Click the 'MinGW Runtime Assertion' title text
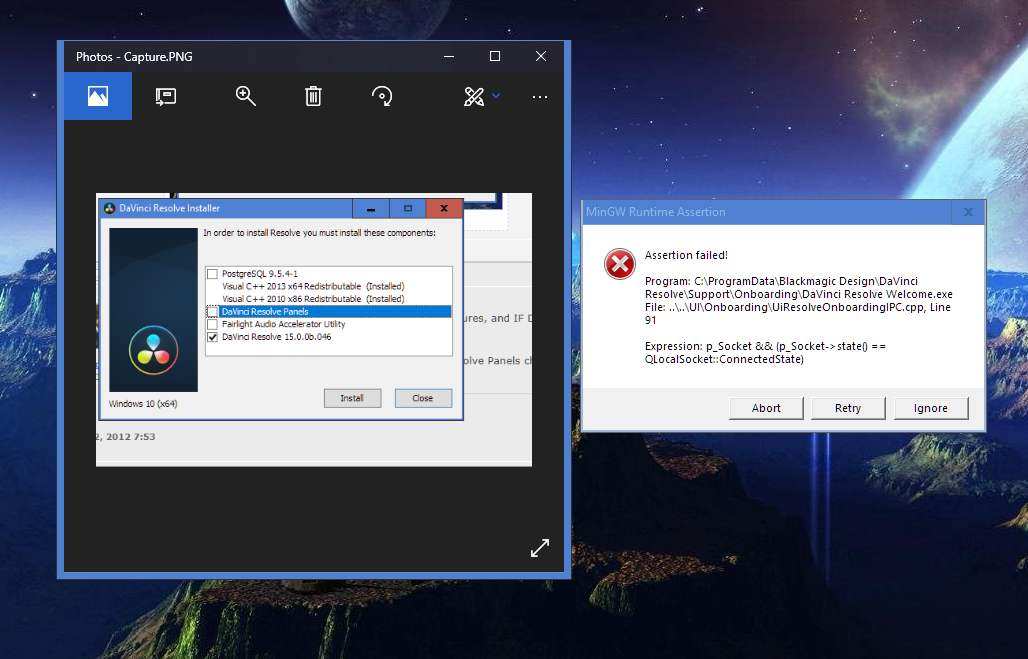 coord(656,212)
